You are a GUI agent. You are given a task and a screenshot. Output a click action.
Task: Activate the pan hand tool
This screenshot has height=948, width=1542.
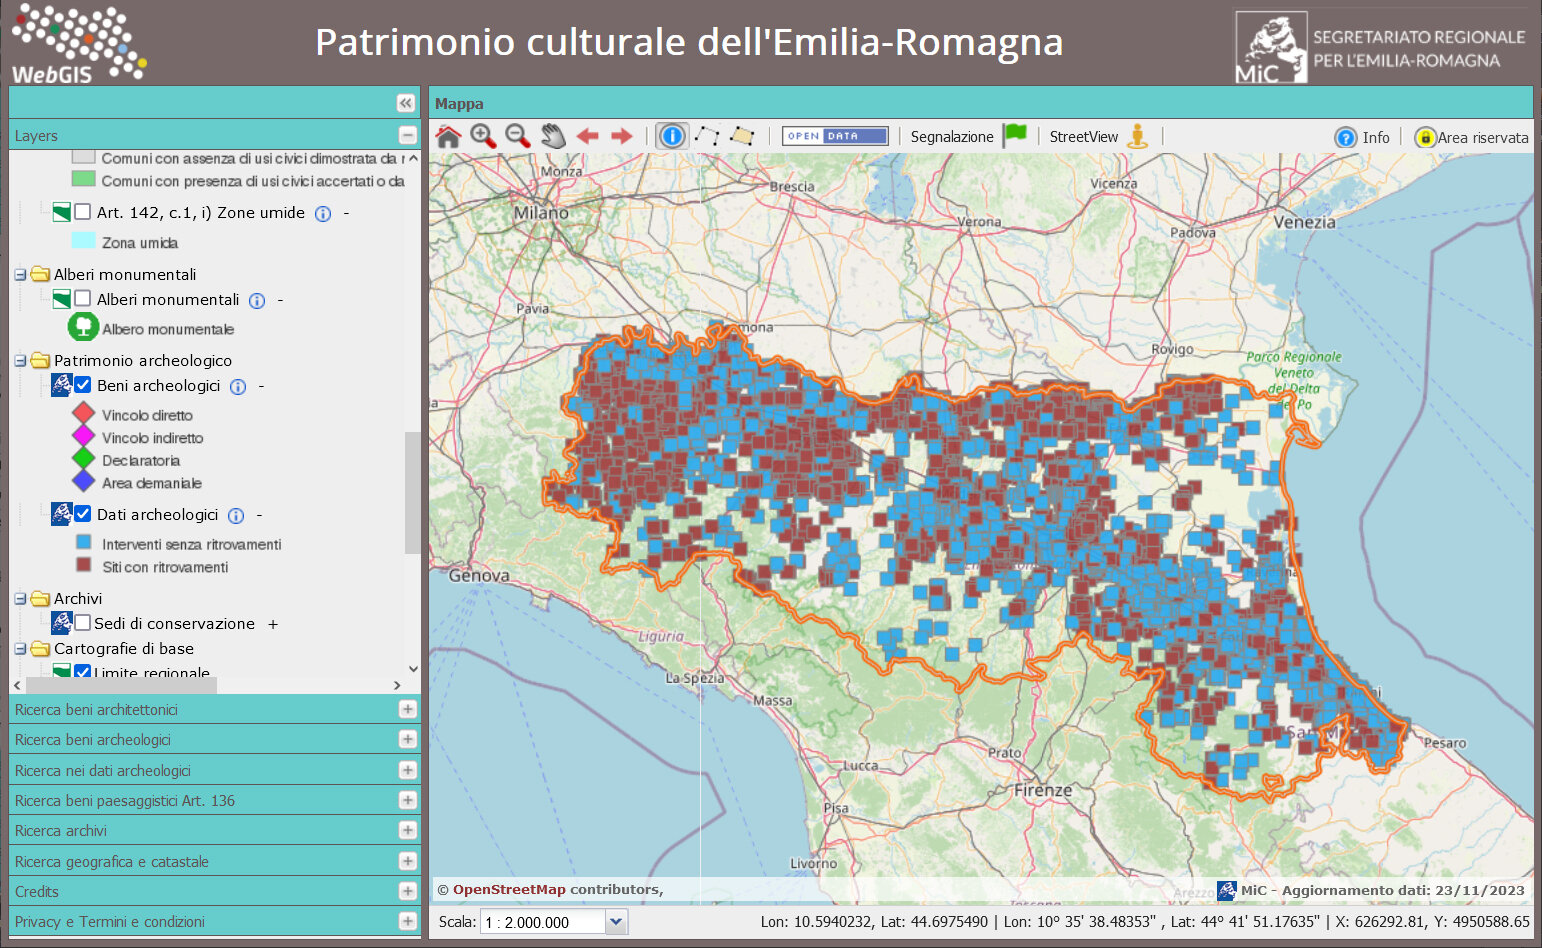click(x=553, y=137)
